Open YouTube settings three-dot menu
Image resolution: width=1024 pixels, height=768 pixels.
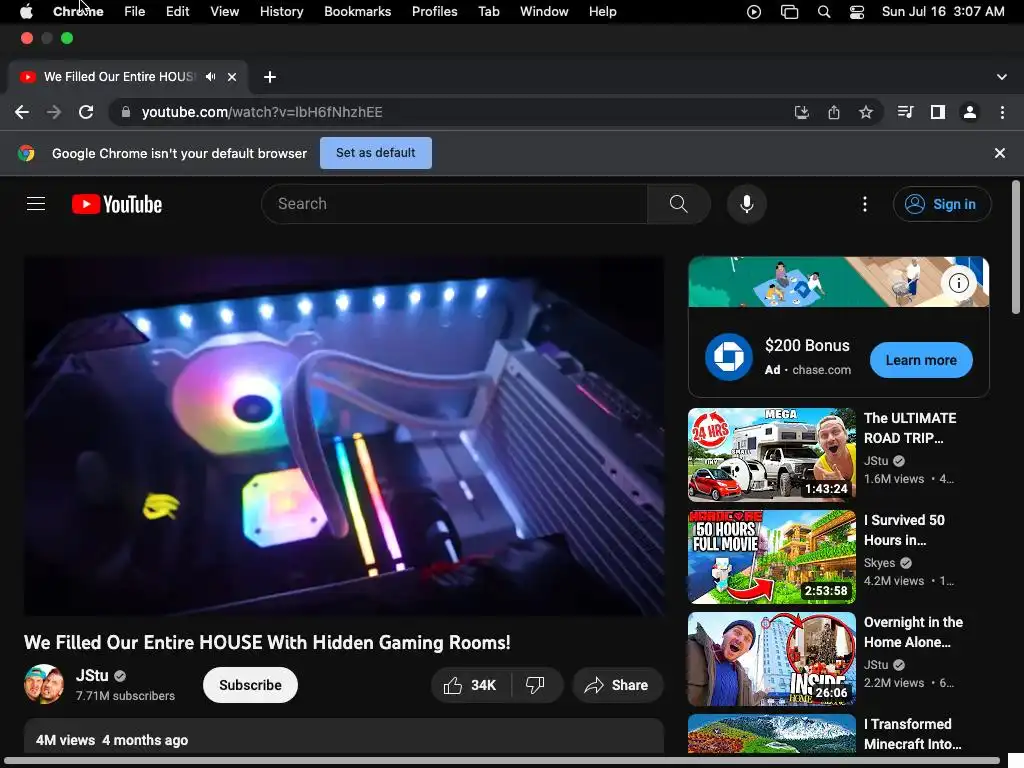pos(865,204)
